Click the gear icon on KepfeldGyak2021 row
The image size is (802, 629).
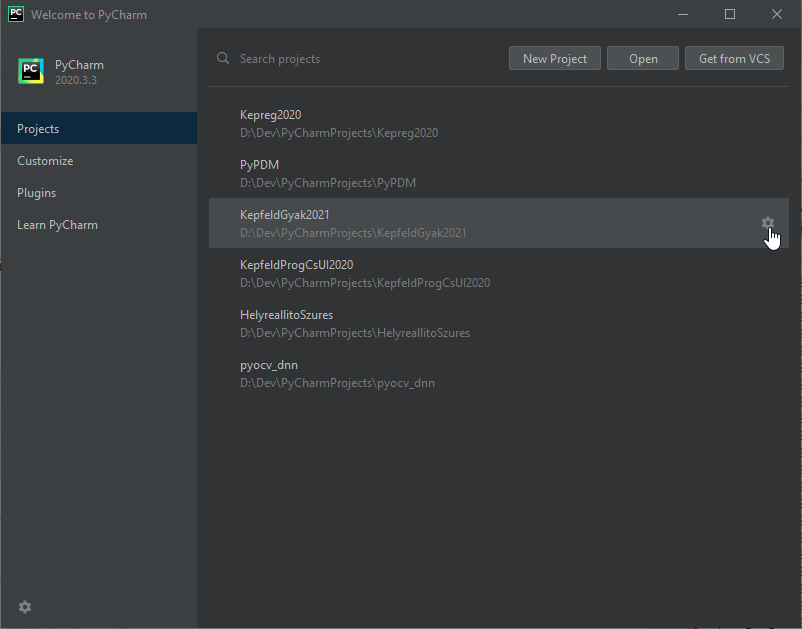tap(767, 222)
